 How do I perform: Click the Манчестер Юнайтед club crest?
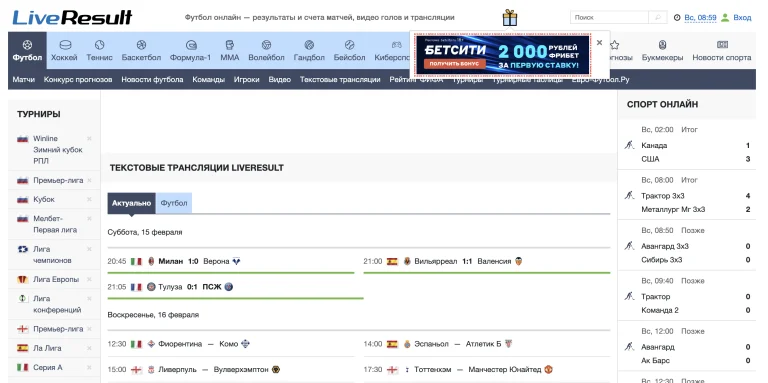549,370
